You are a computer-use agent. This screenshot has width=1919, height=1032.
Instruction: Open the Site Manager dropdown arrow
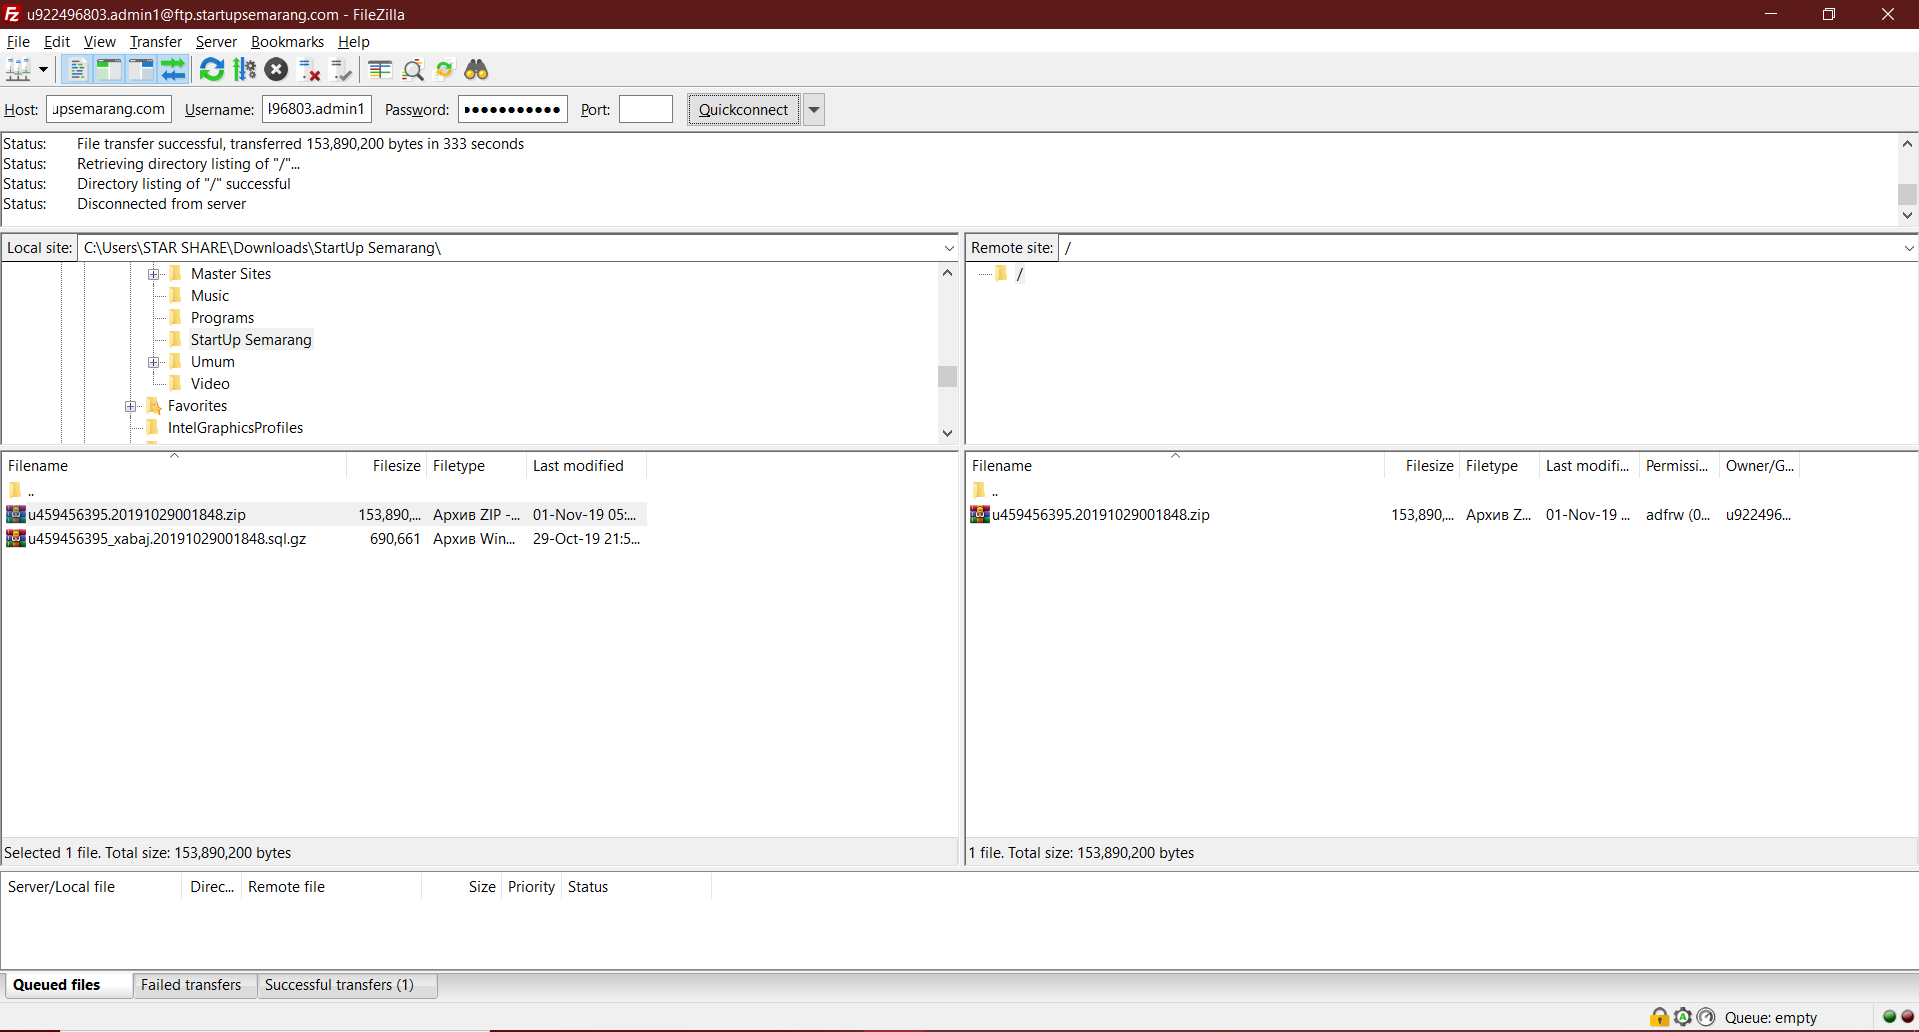tap(43, 70)
